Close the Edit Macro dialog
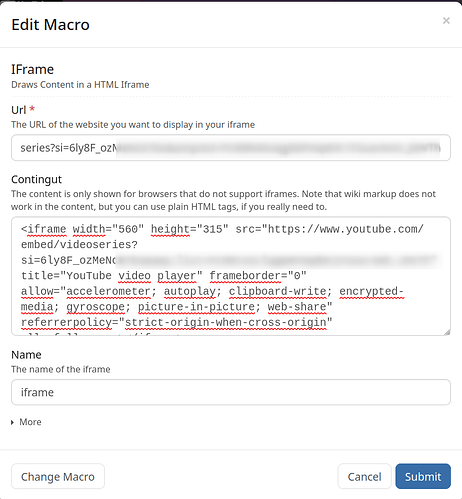 (446, 21)
